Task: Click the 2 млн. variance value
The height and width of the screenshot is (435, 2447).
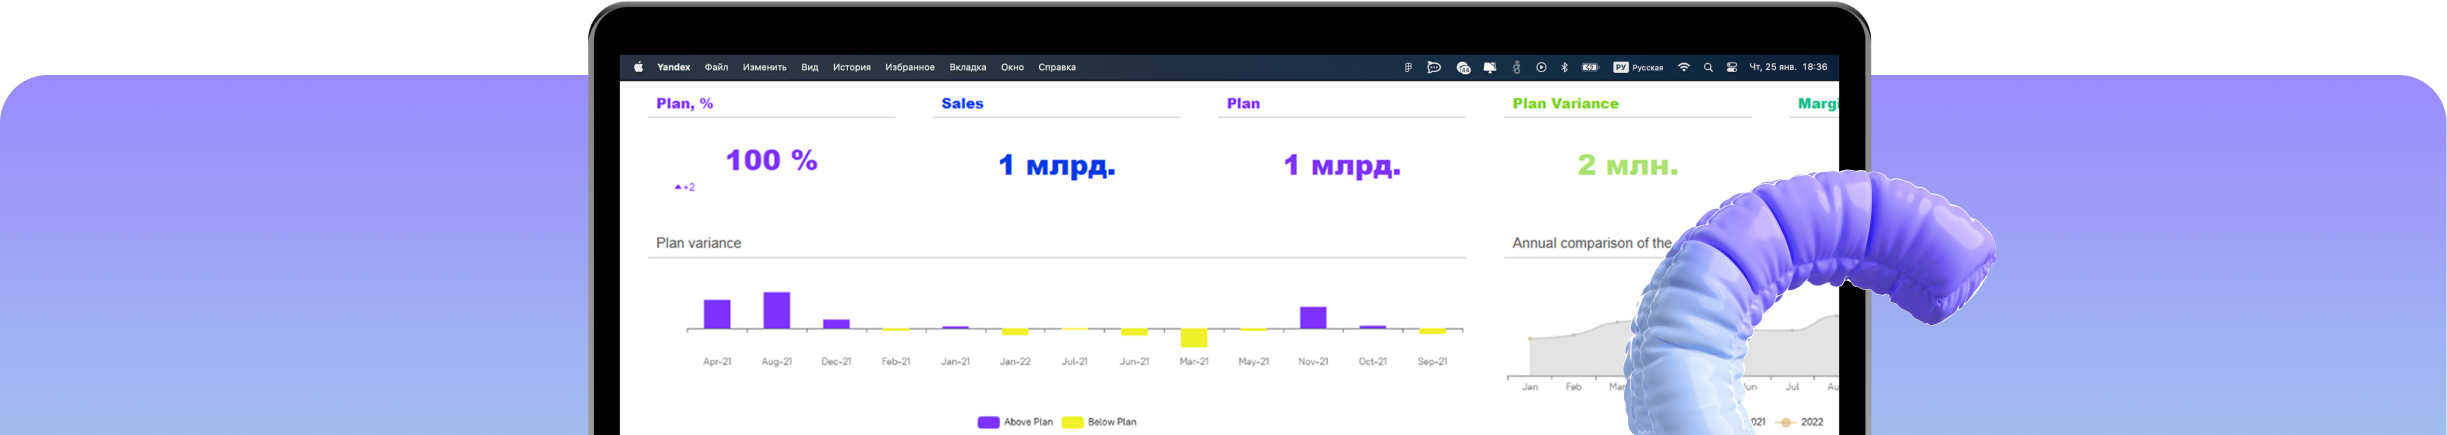Action: click(x=1627, y=165)
